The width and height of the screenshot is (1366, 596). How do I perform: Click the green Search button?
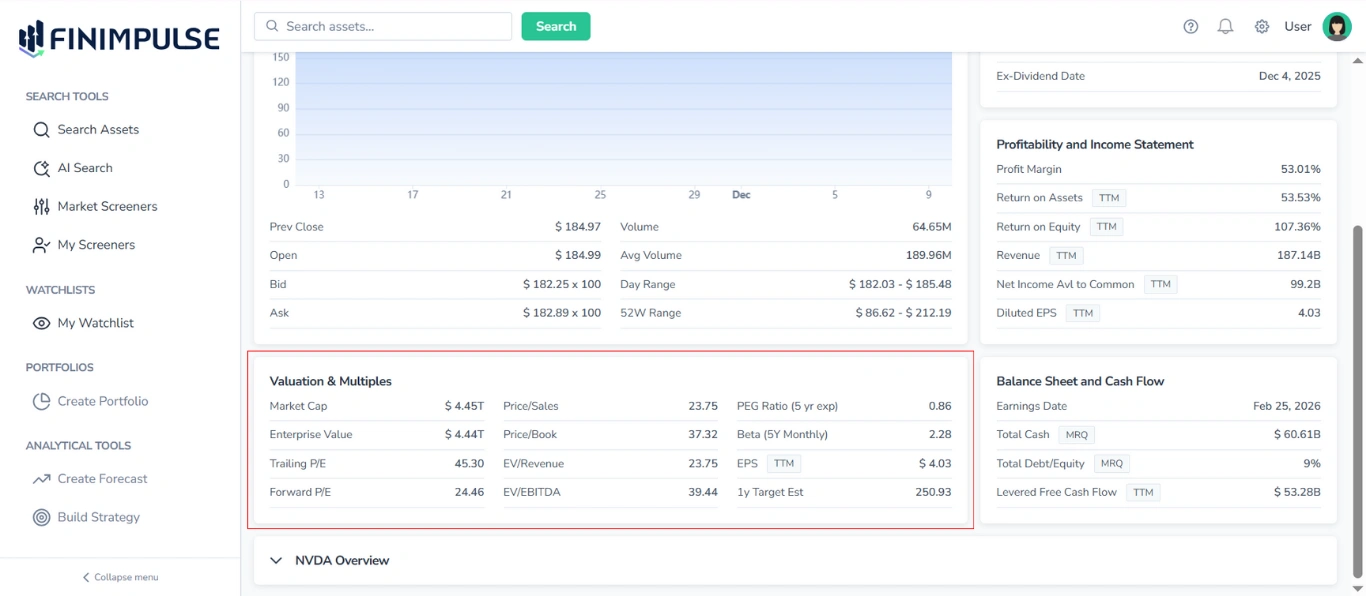point(555,26)
